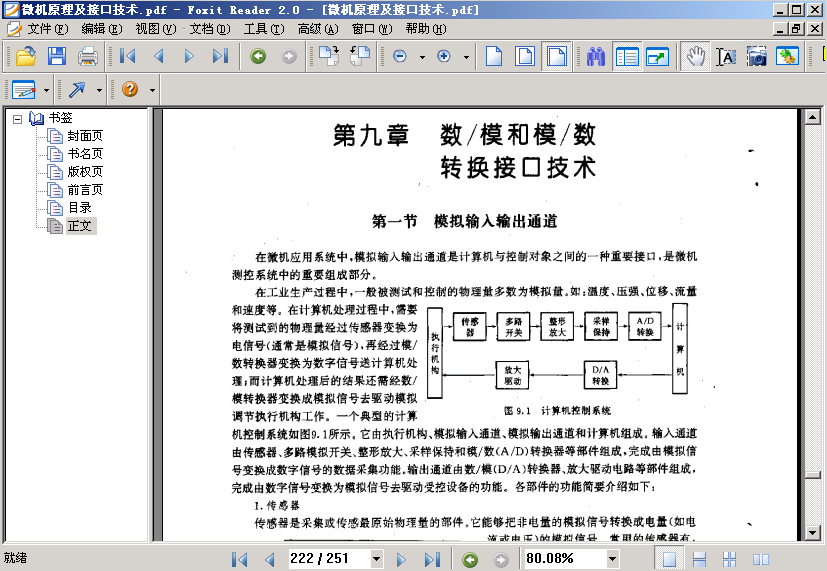
Task: Go to first page in status bar
Action: coord(239,559)
